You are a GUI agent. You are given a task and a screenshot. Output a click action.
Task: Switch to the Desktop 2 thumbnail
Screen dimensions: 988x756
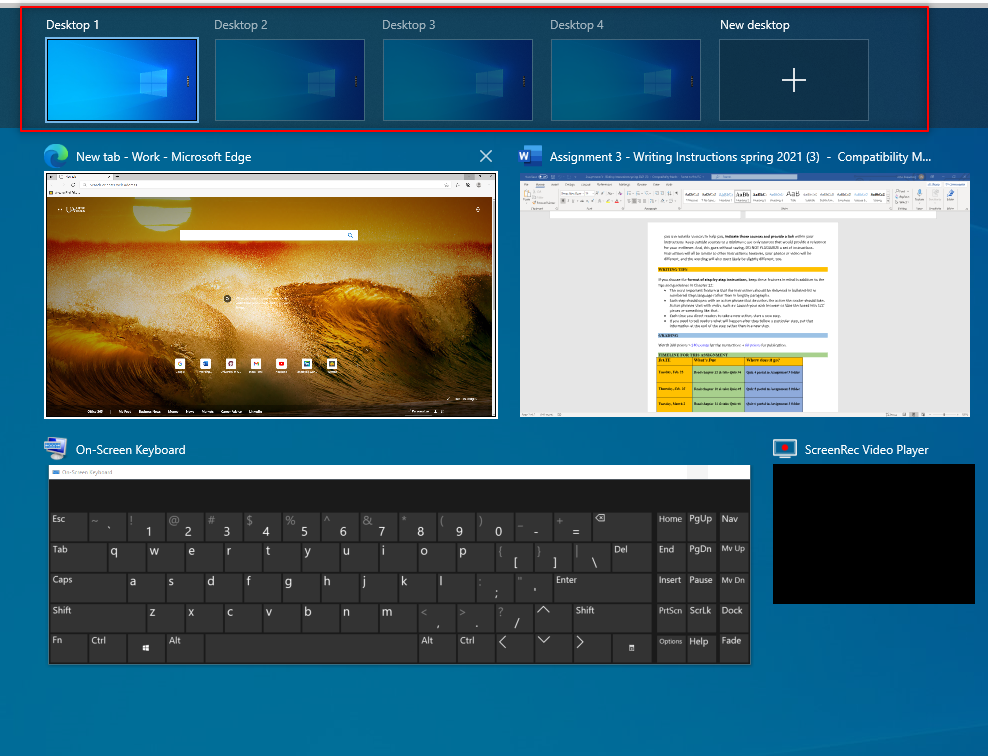290,80
